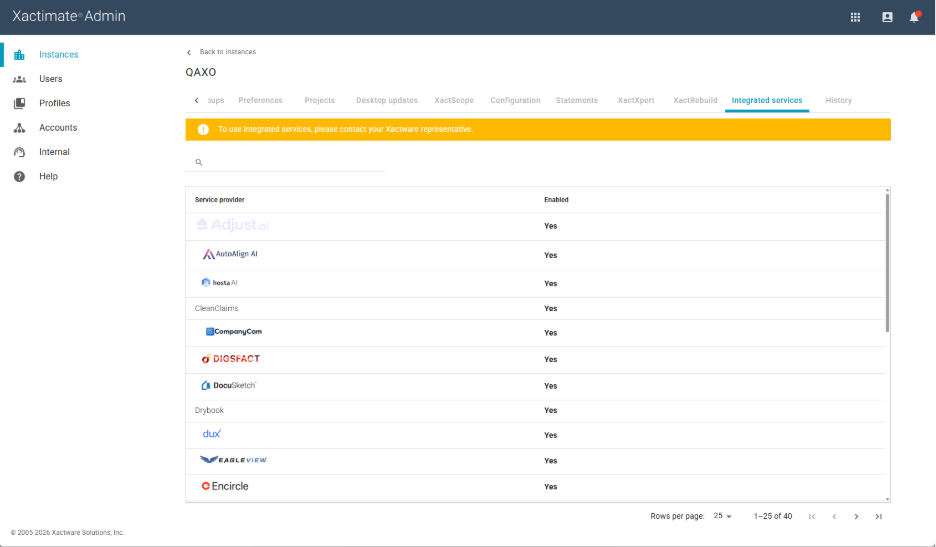Open the Accounts sidebar item
Screen dimensions: 936x547
coord(58,128)
